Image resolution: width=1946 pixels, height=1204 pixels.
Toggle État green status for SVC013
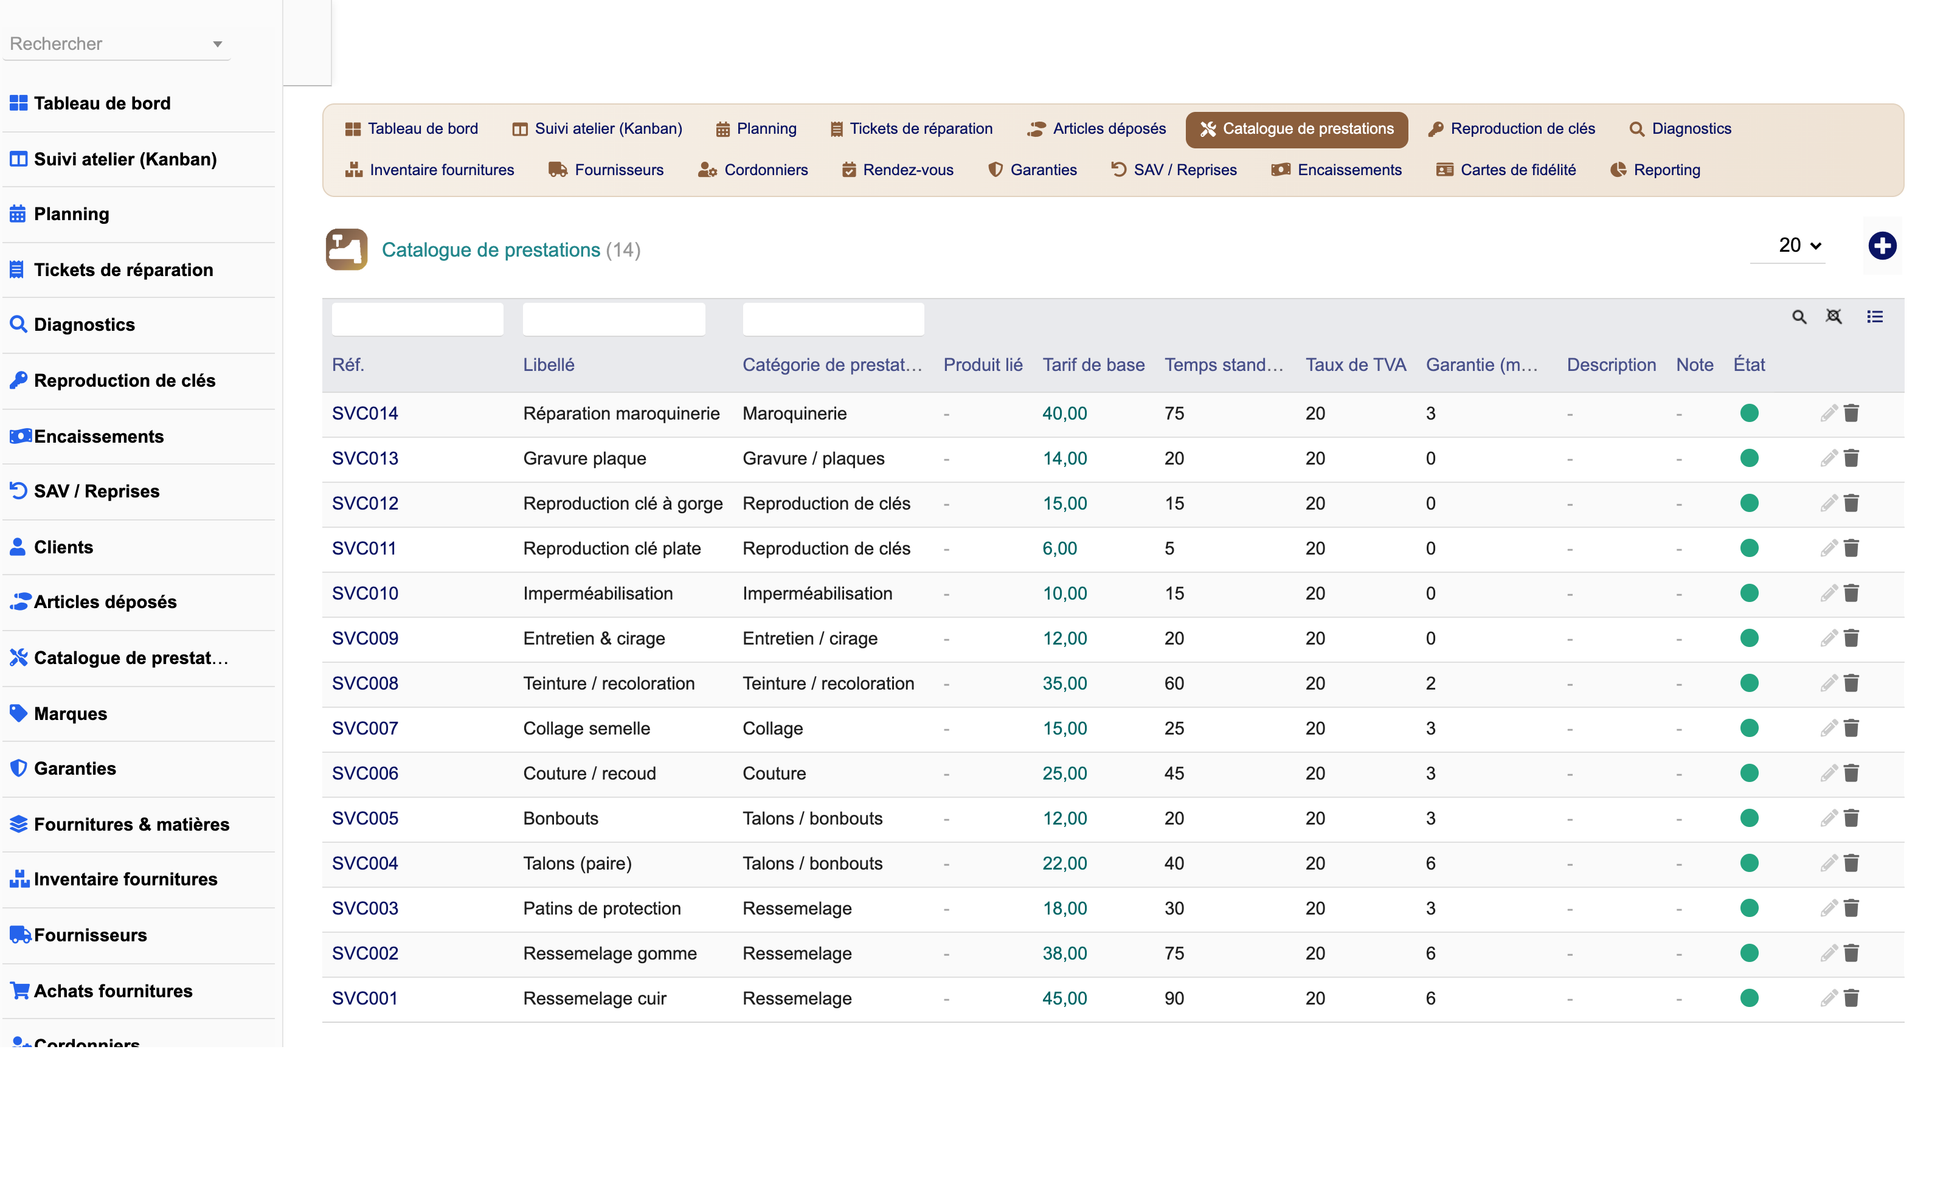(x=1749, y=458)
